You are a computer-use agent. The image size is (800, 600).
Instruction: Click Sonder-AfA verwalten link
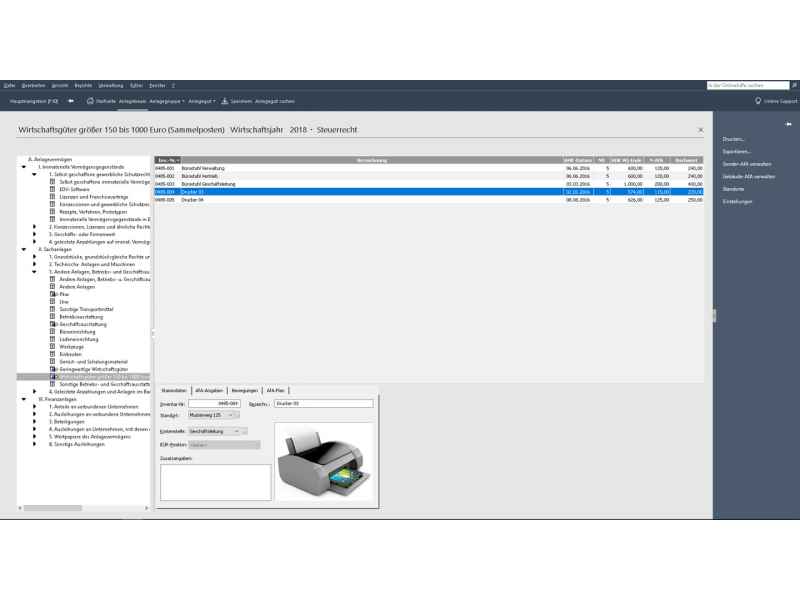pyautogui.click(x=748, y=164)
